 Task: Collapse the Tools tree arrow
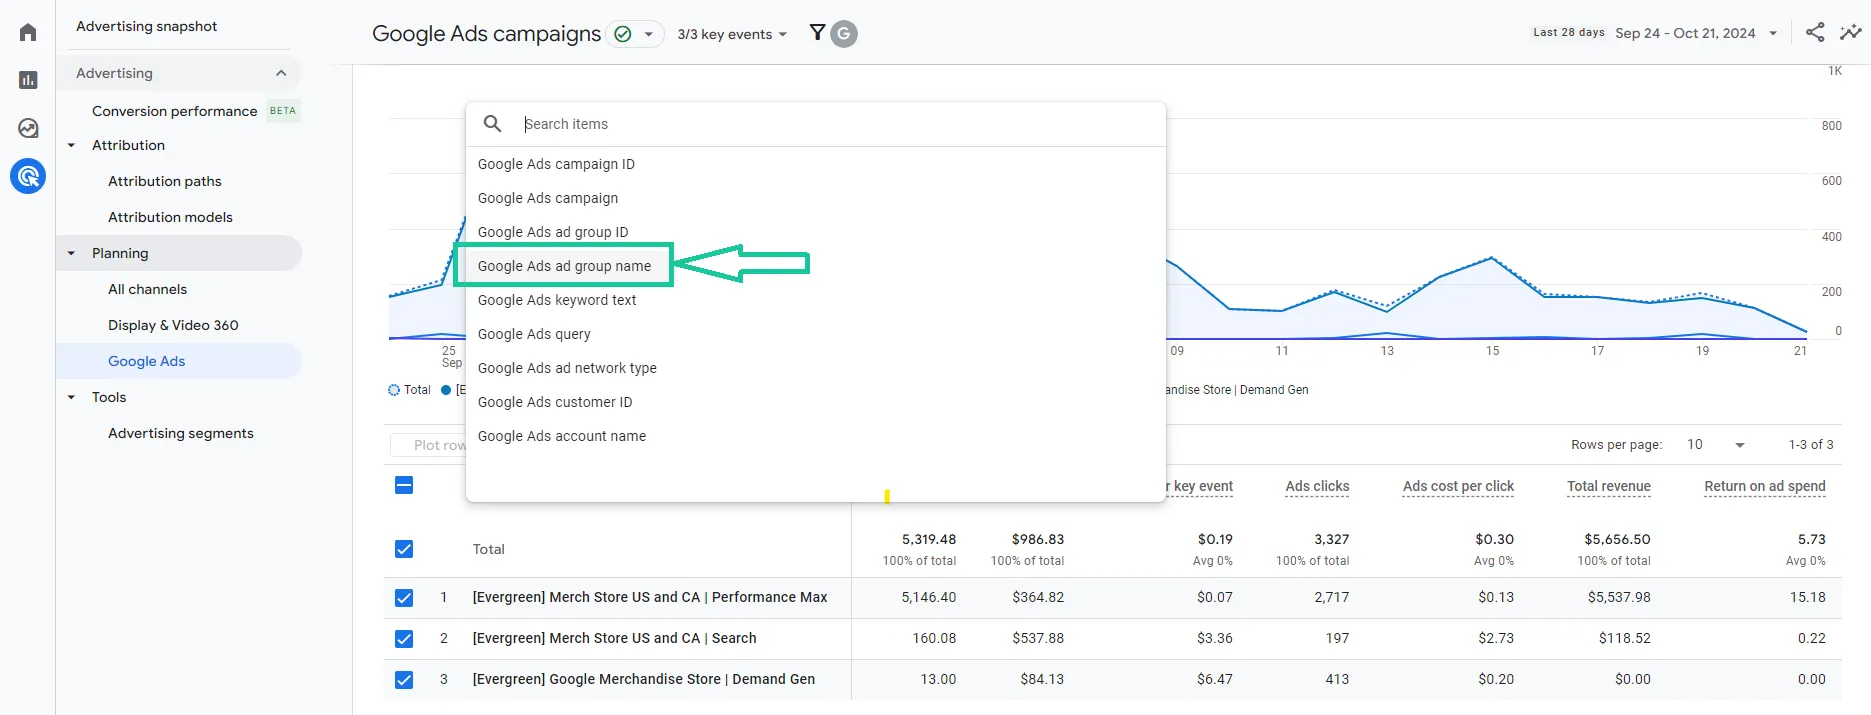point(71,397)
